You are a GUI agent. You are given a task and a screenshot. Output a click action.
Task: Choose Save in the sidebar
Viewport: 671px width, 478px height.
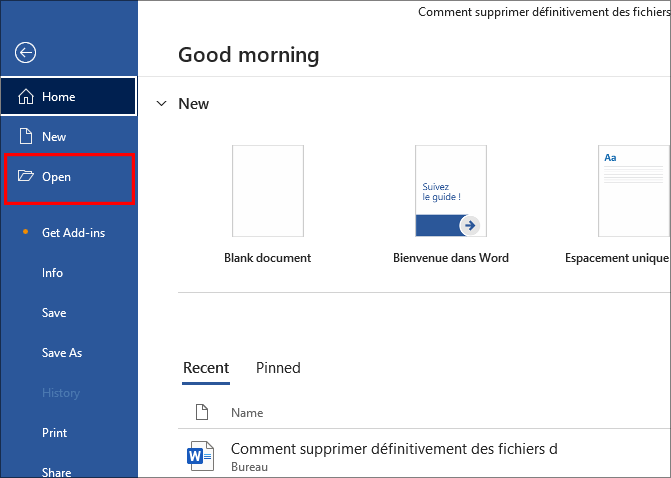click(69, 312)
